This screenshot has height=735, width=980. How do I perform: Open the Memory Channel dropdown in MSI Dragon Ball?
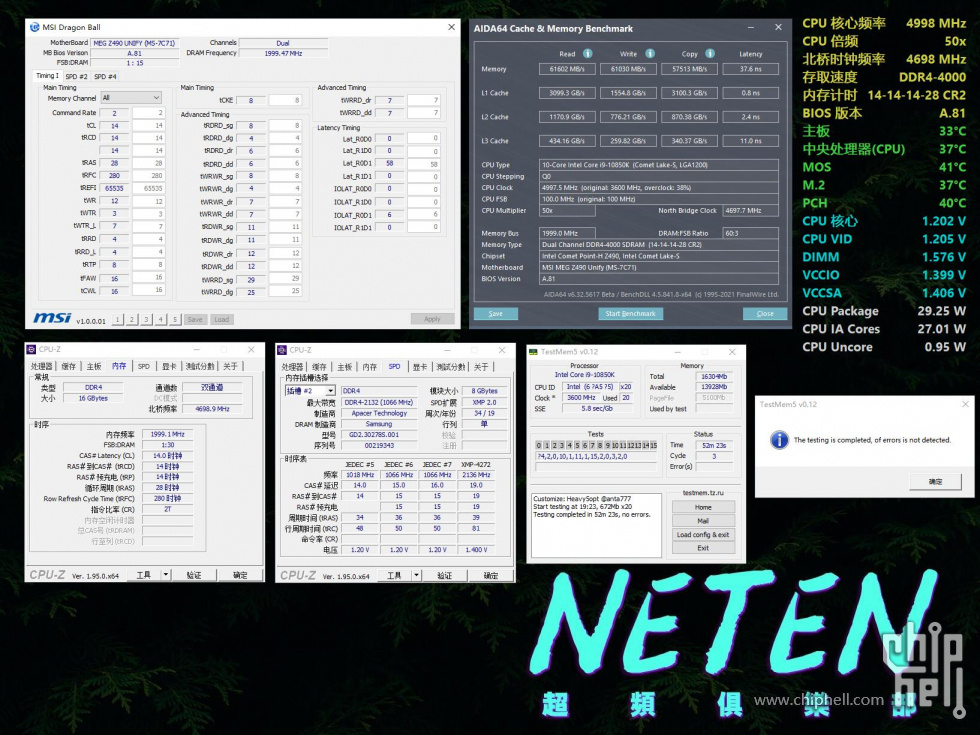[131, 98]
